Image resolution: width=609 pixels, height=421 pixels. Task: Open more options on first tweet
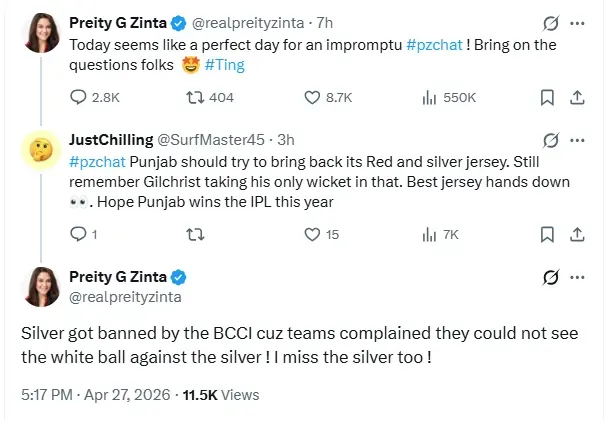click(x=577, y=24)
